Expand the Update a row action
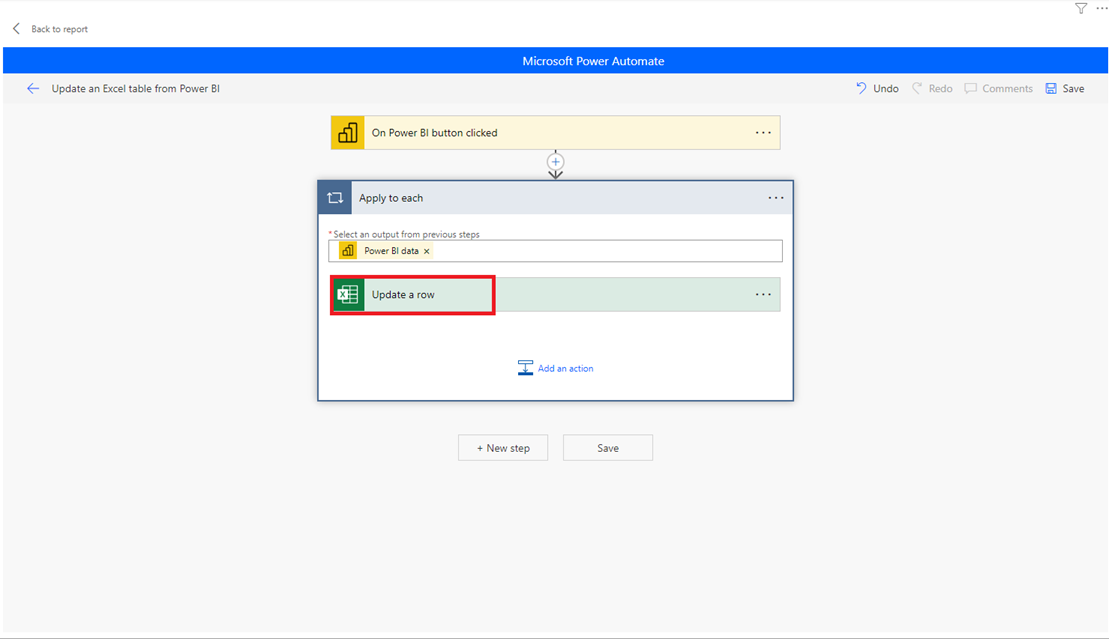Screen dimensions: 1109x639 click(x=555, y=294)
